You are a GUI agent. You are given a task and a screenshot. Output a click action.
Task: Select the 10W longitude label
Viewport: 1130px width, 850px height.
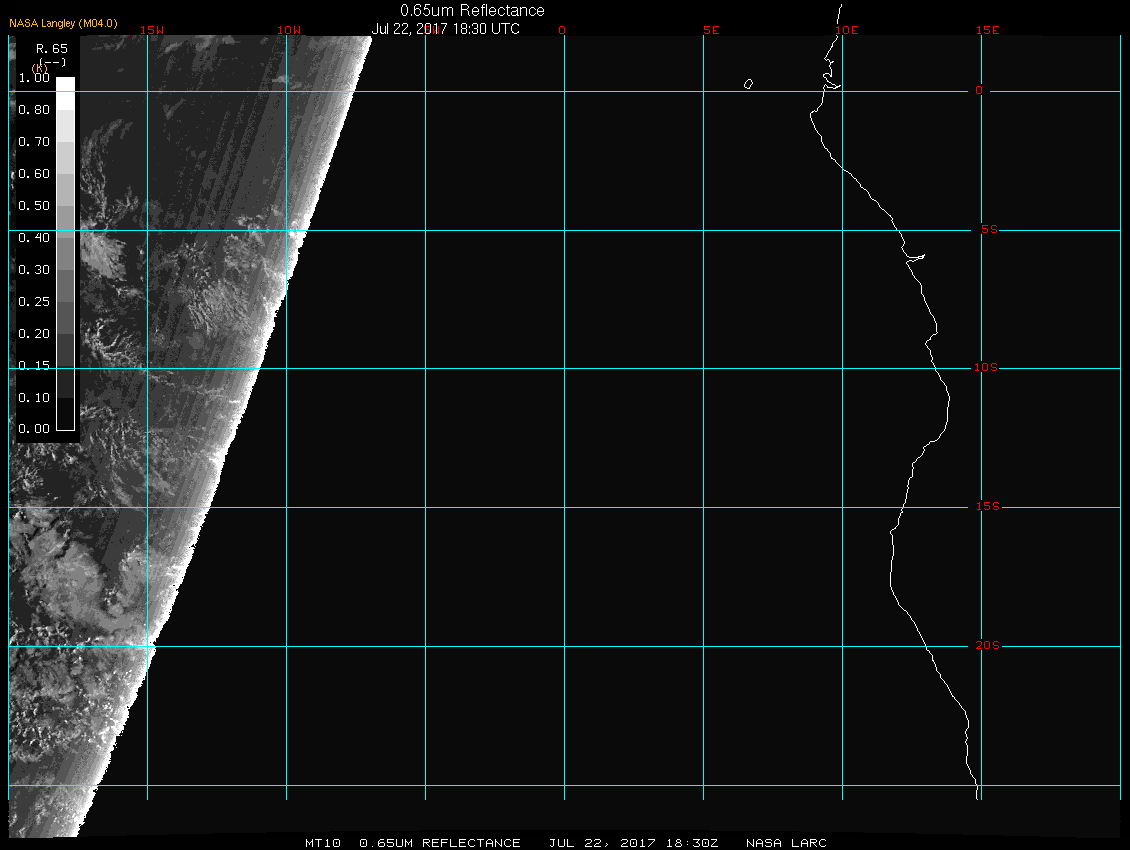click(x=288, y=30)
